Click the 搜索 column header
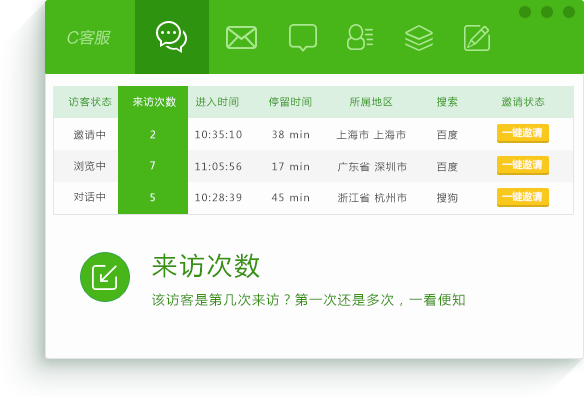 [x=447, y=102]
